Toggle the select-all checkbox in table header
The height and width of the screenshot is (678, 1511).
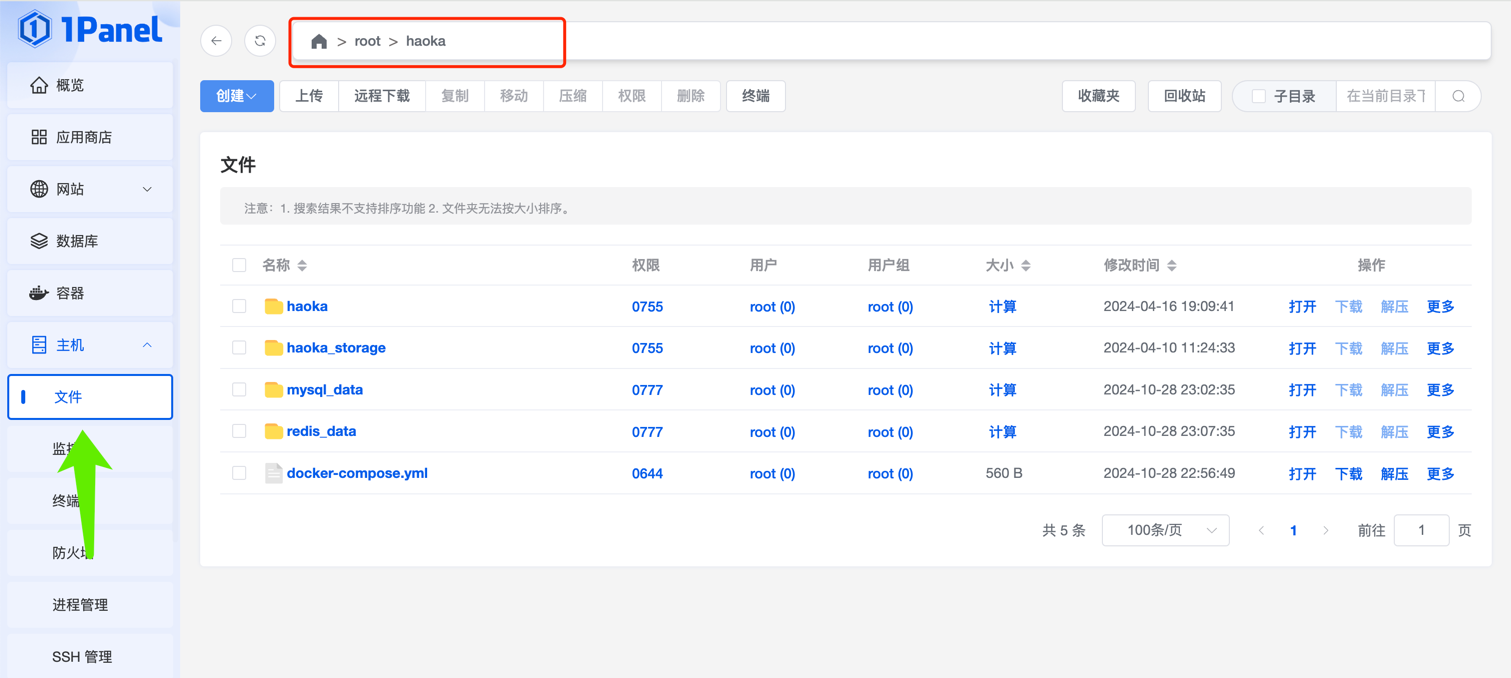pos(239,265)
